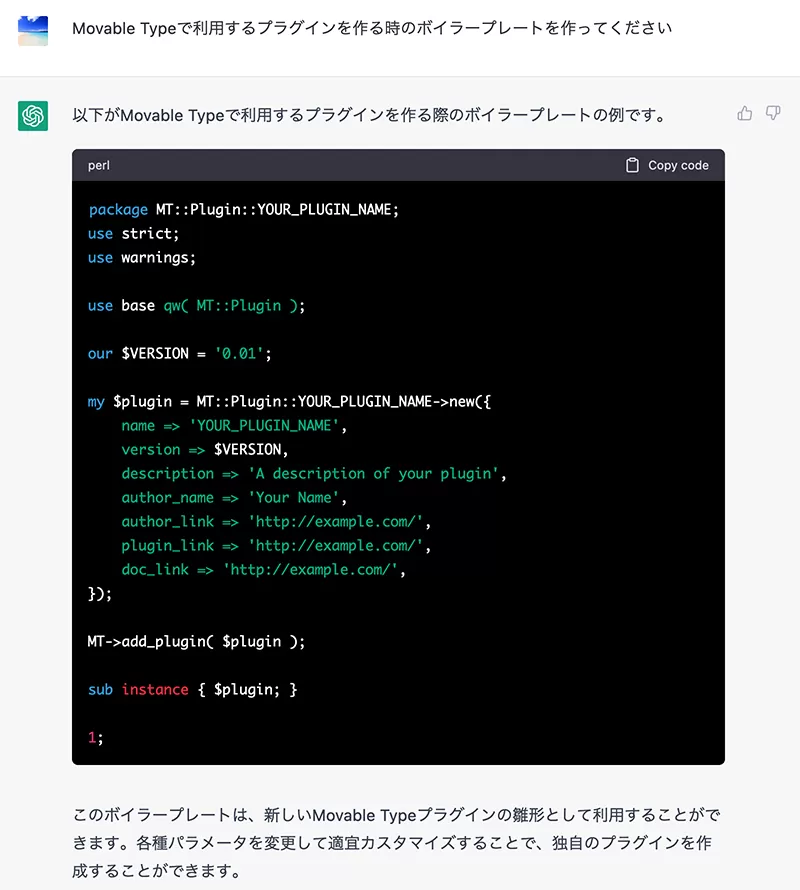The image size is (800, 890).
Task: Copy code using the Copy code label
Action: (x=678, y=165)
